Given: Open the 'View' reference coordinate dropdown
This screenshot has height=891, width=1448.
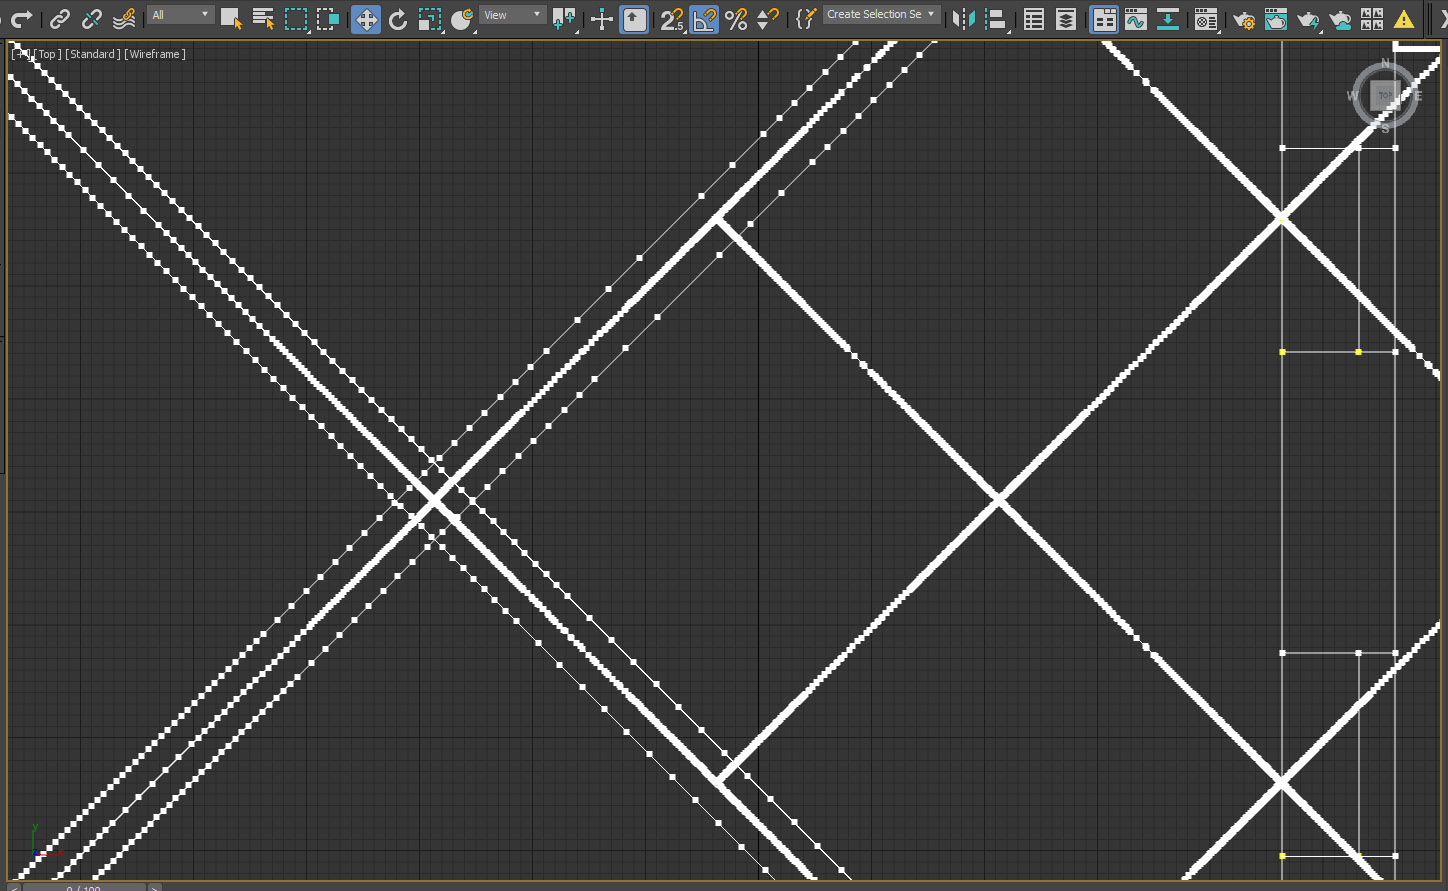Looking at the screenshot, I should click(512, 15).
